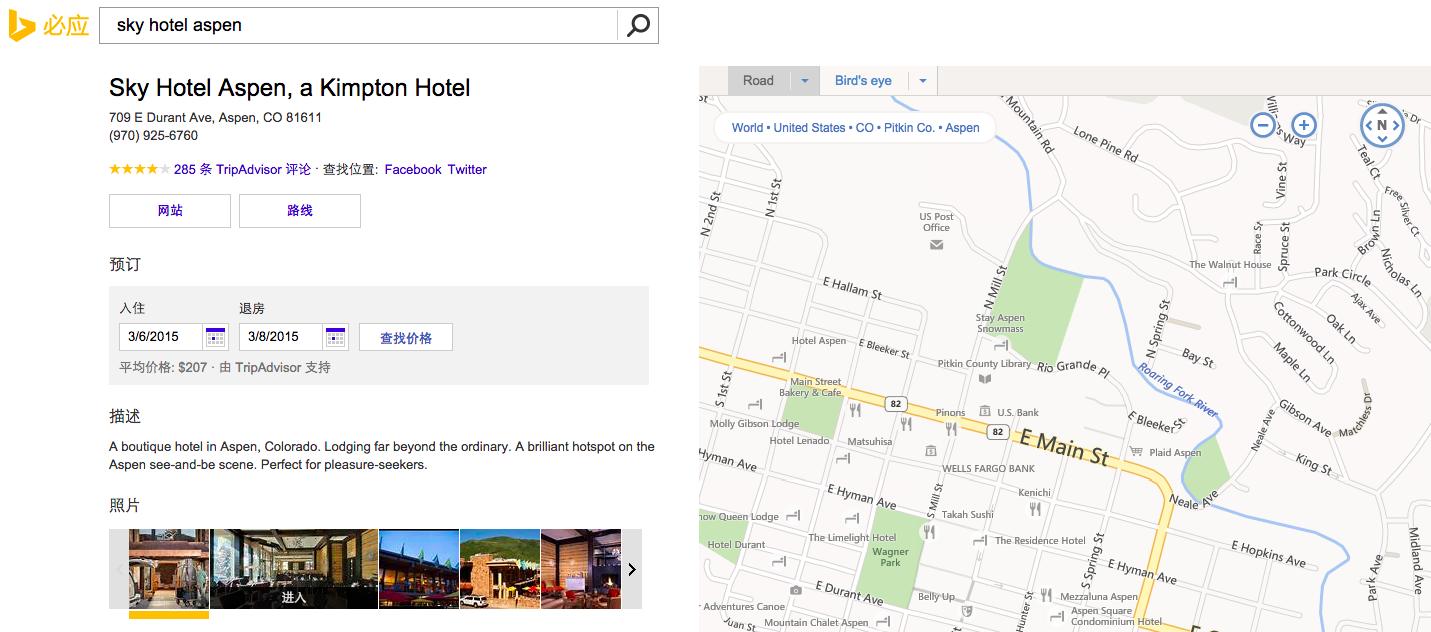Image resolution: width=1431 pixels, height=632 pixels.
Task: Click the Sky Hotel Aspen title
Action: 290,88
